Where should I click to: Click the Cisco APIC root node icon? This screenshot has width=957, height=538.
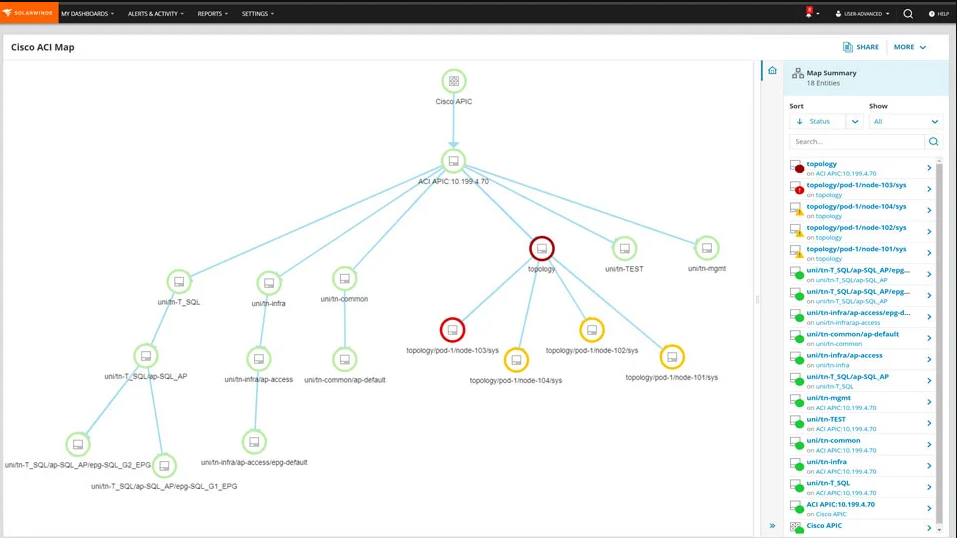453,81
